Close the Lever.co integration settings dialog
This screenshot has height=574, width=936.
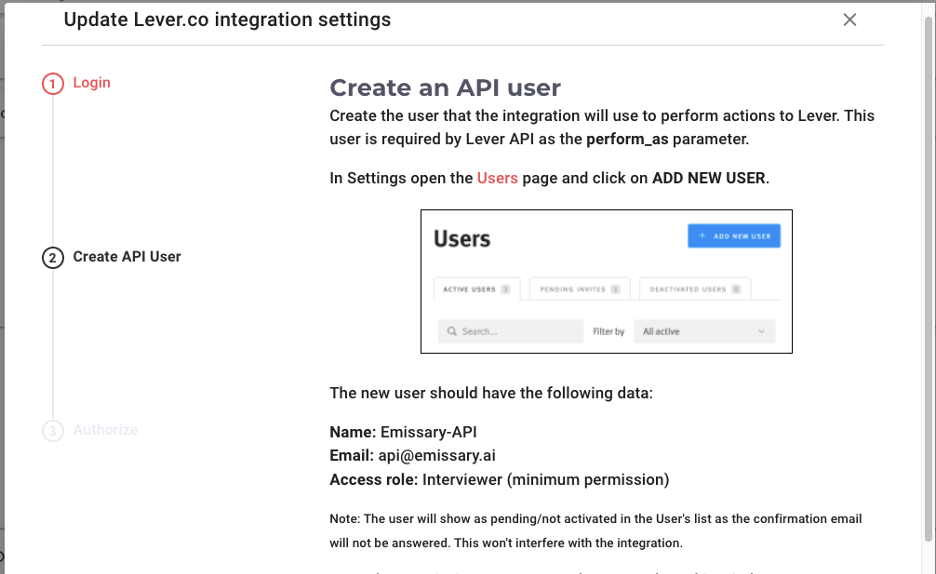[x=849, y=20]
